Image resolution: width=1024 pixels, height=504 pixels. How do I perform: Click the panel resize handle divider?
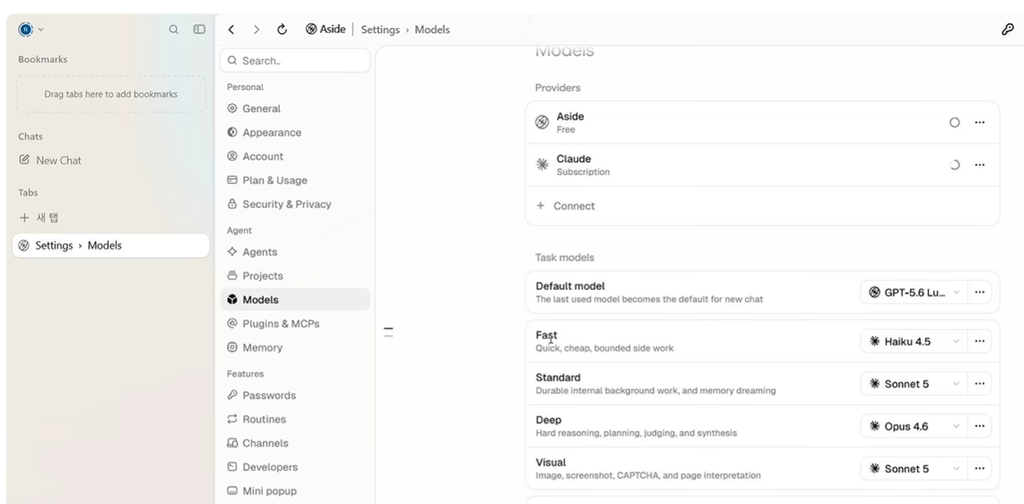(389, 332)
